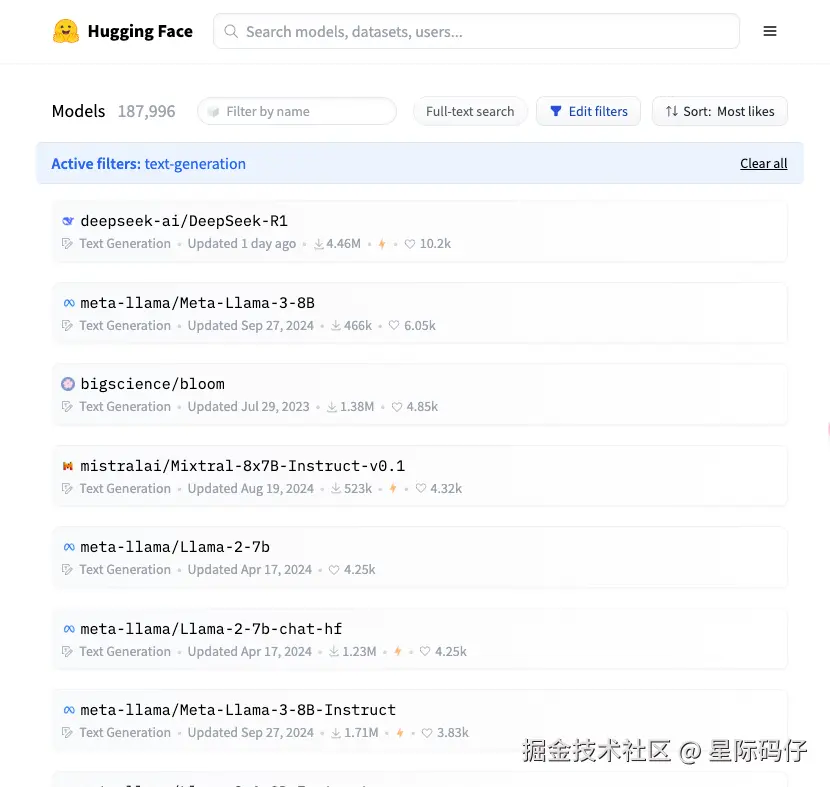This screenshot has height=787, width=830.
Task: Click 'Updated 1 day ago' text
Action: (x=242, y=243)
